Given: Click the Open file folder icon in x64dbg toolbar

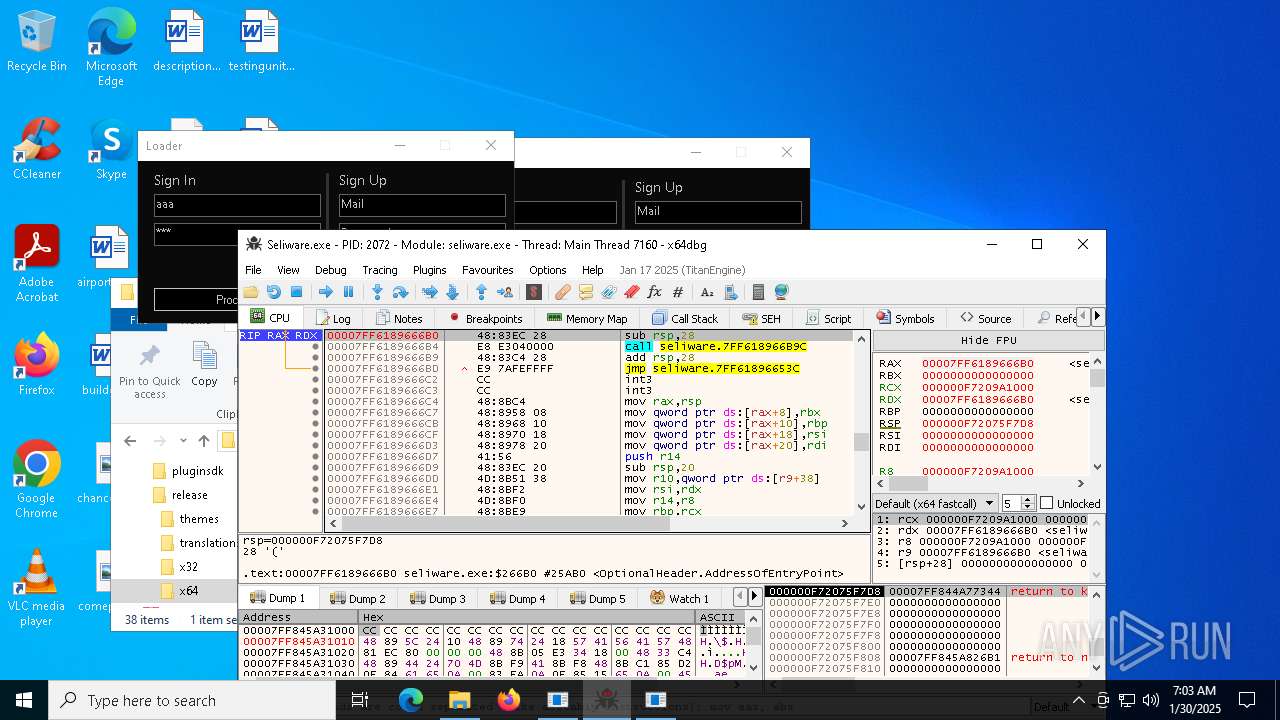Looking at the screenshot, I should 250,292.
